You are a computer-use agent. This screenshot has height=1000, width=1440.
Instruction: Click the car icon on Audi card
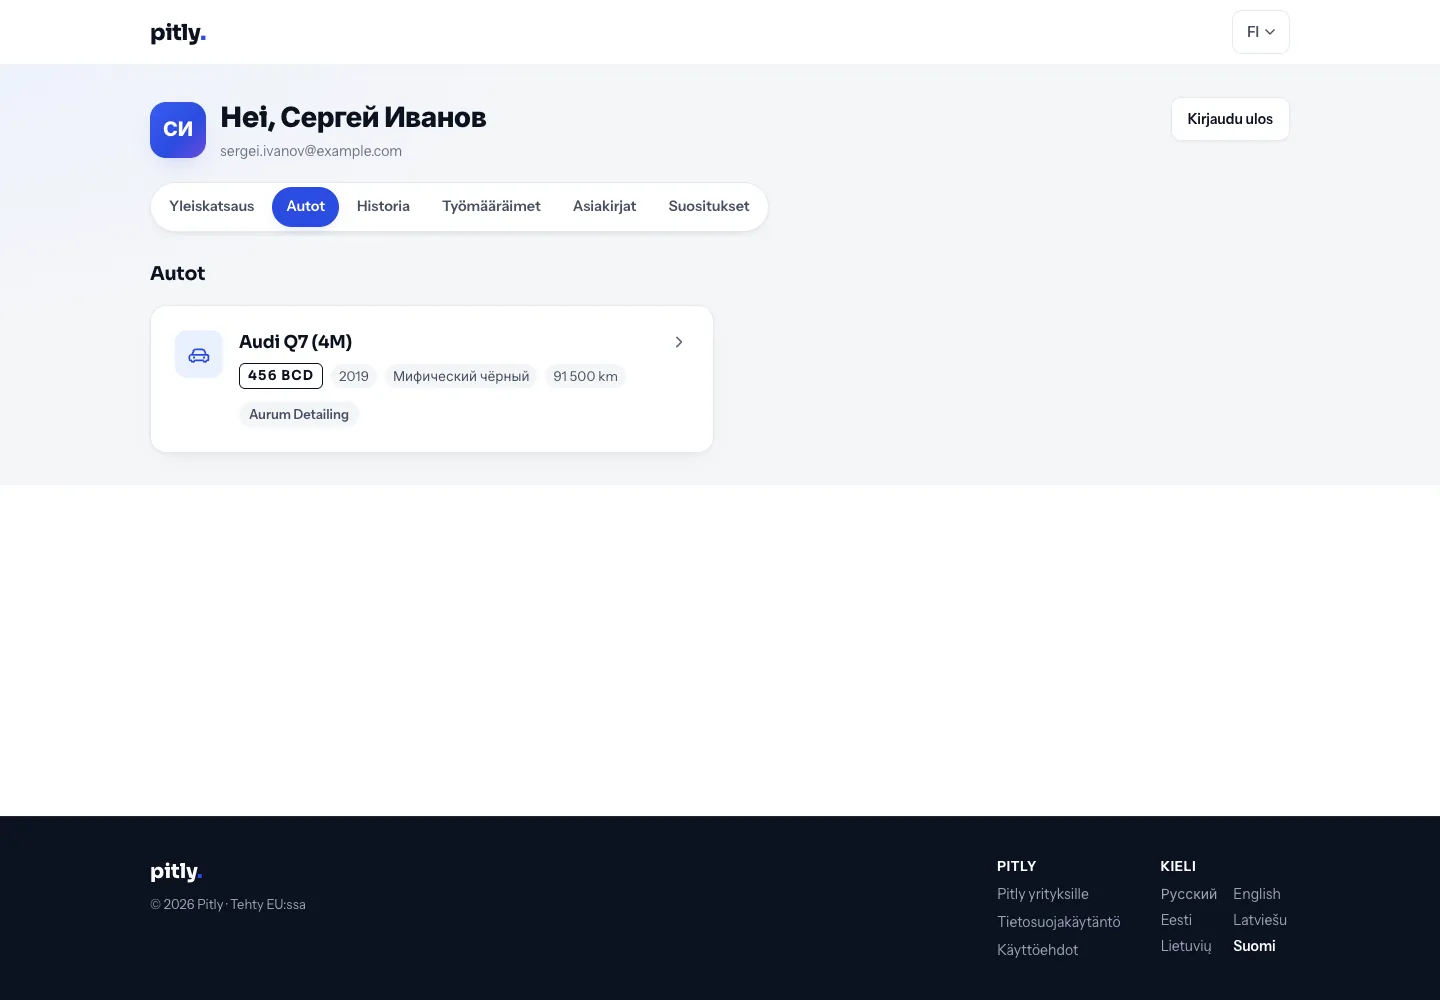click(x=199, y=355)
